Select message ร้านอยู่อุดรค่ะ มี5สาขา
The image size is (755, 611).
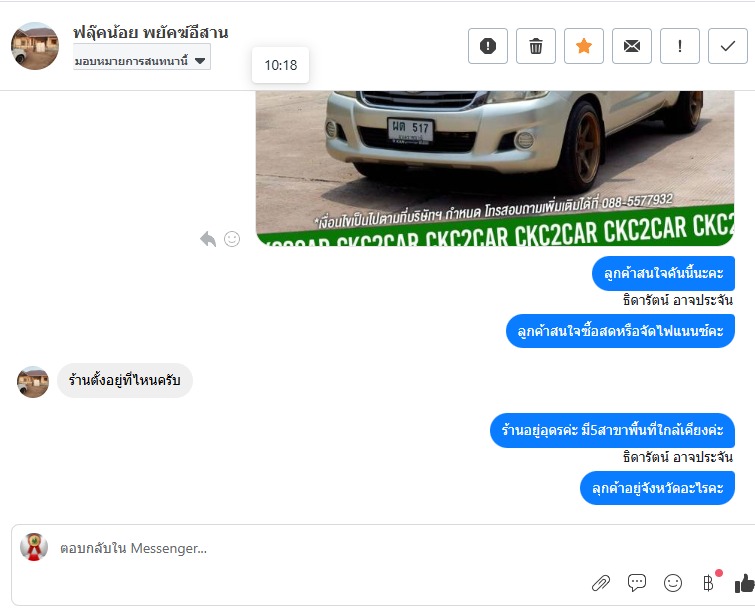pos(612,430)
